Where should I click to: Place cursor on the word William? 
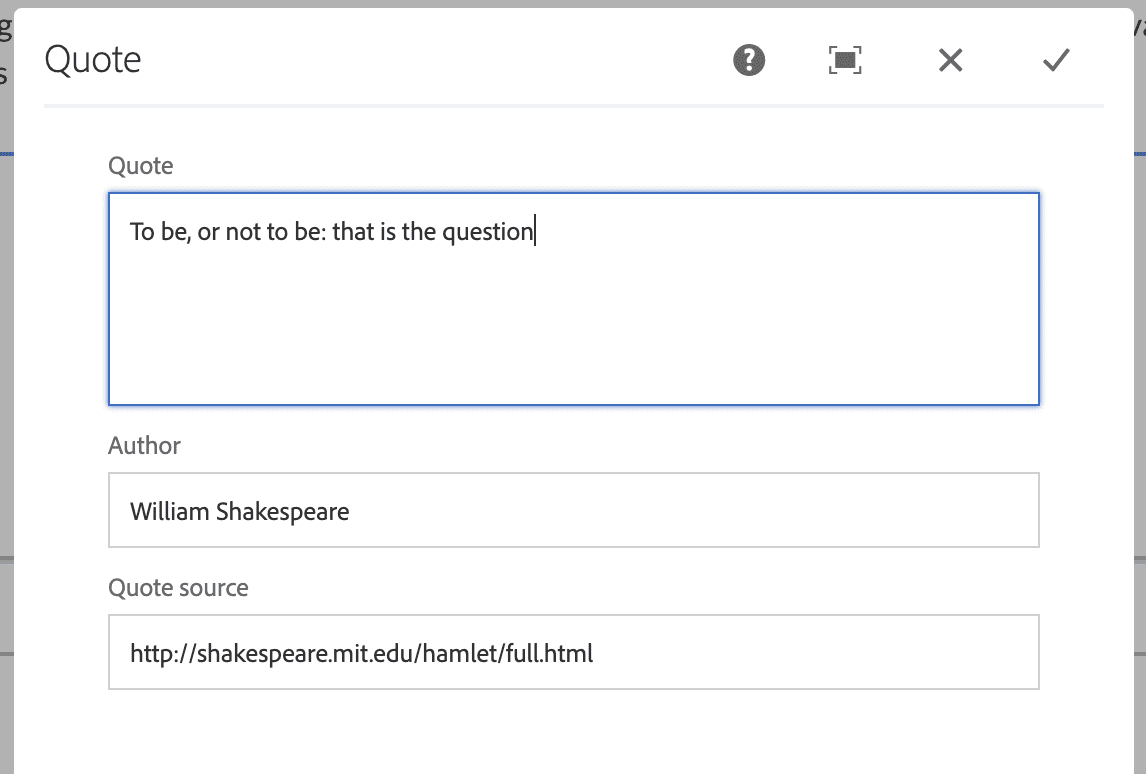pyautogui.click(x=170, y=511)
